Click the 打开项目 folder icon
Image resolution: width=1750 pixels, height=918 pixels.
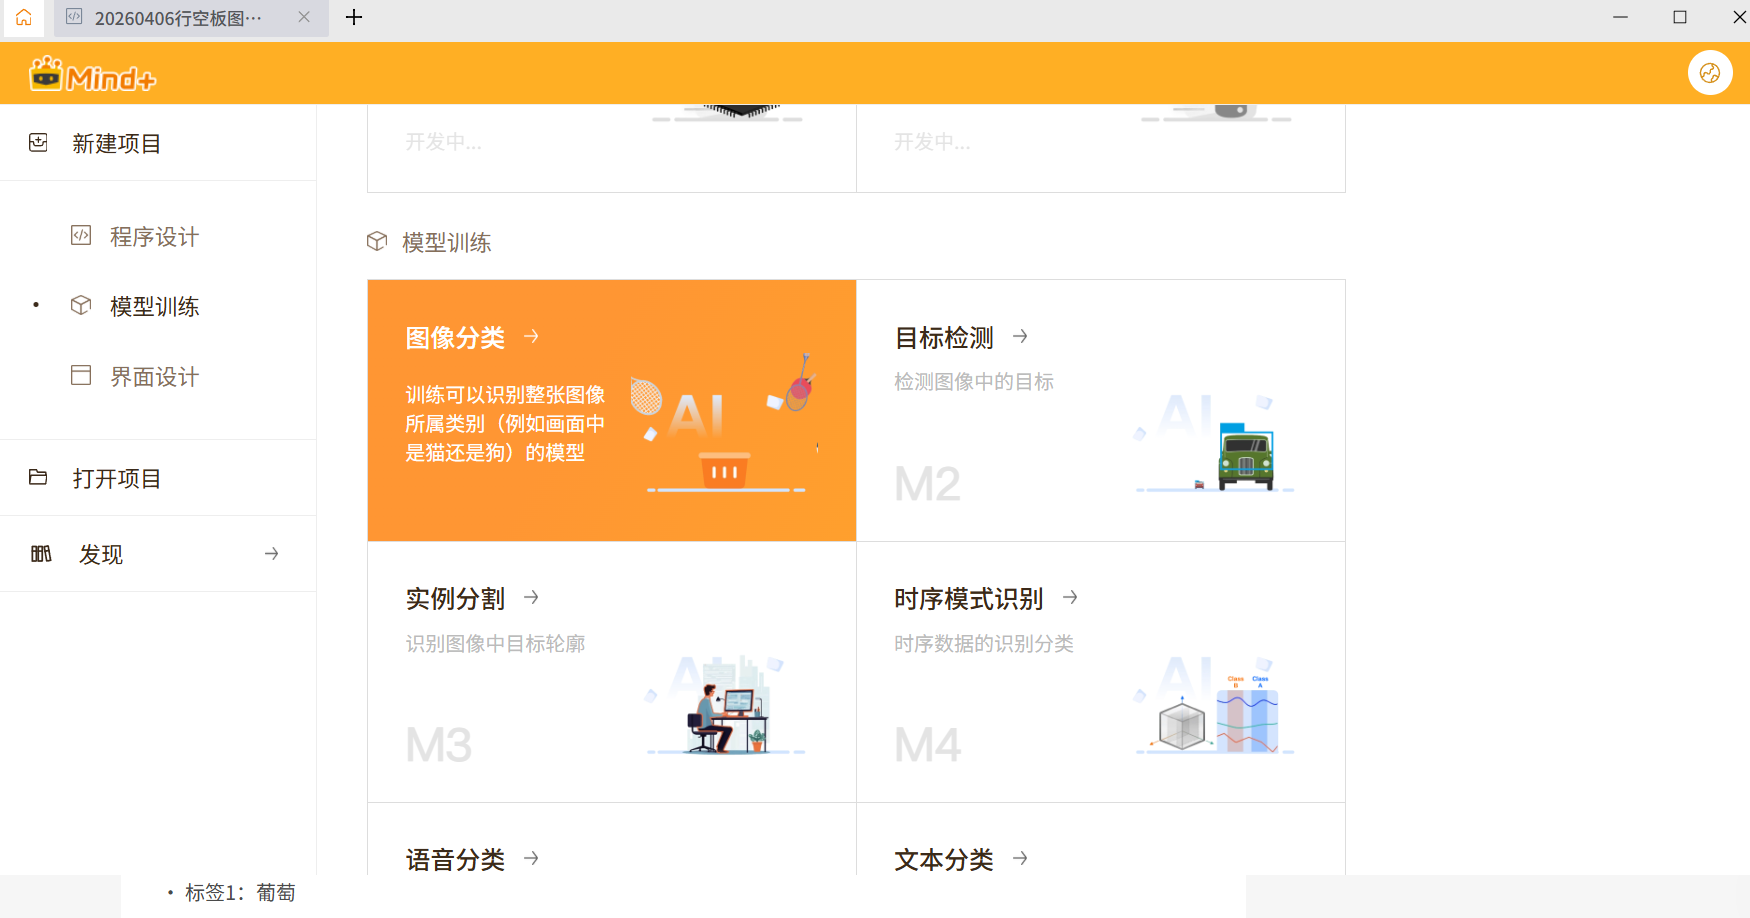[38, 478]
